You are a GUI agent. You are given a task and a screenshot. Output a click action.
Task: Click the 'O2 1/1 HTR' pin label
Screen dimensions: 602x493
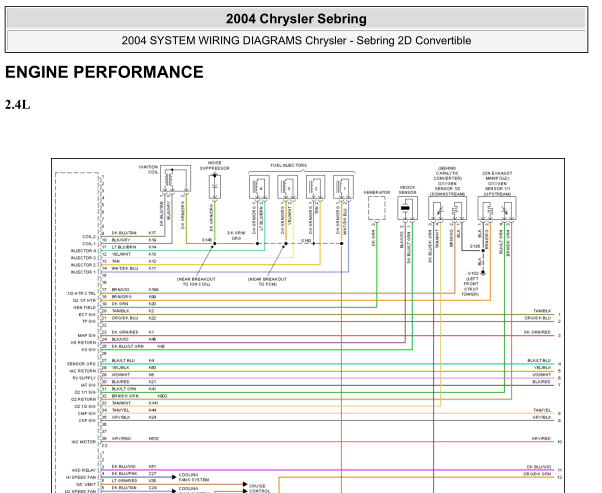(84, 300)
